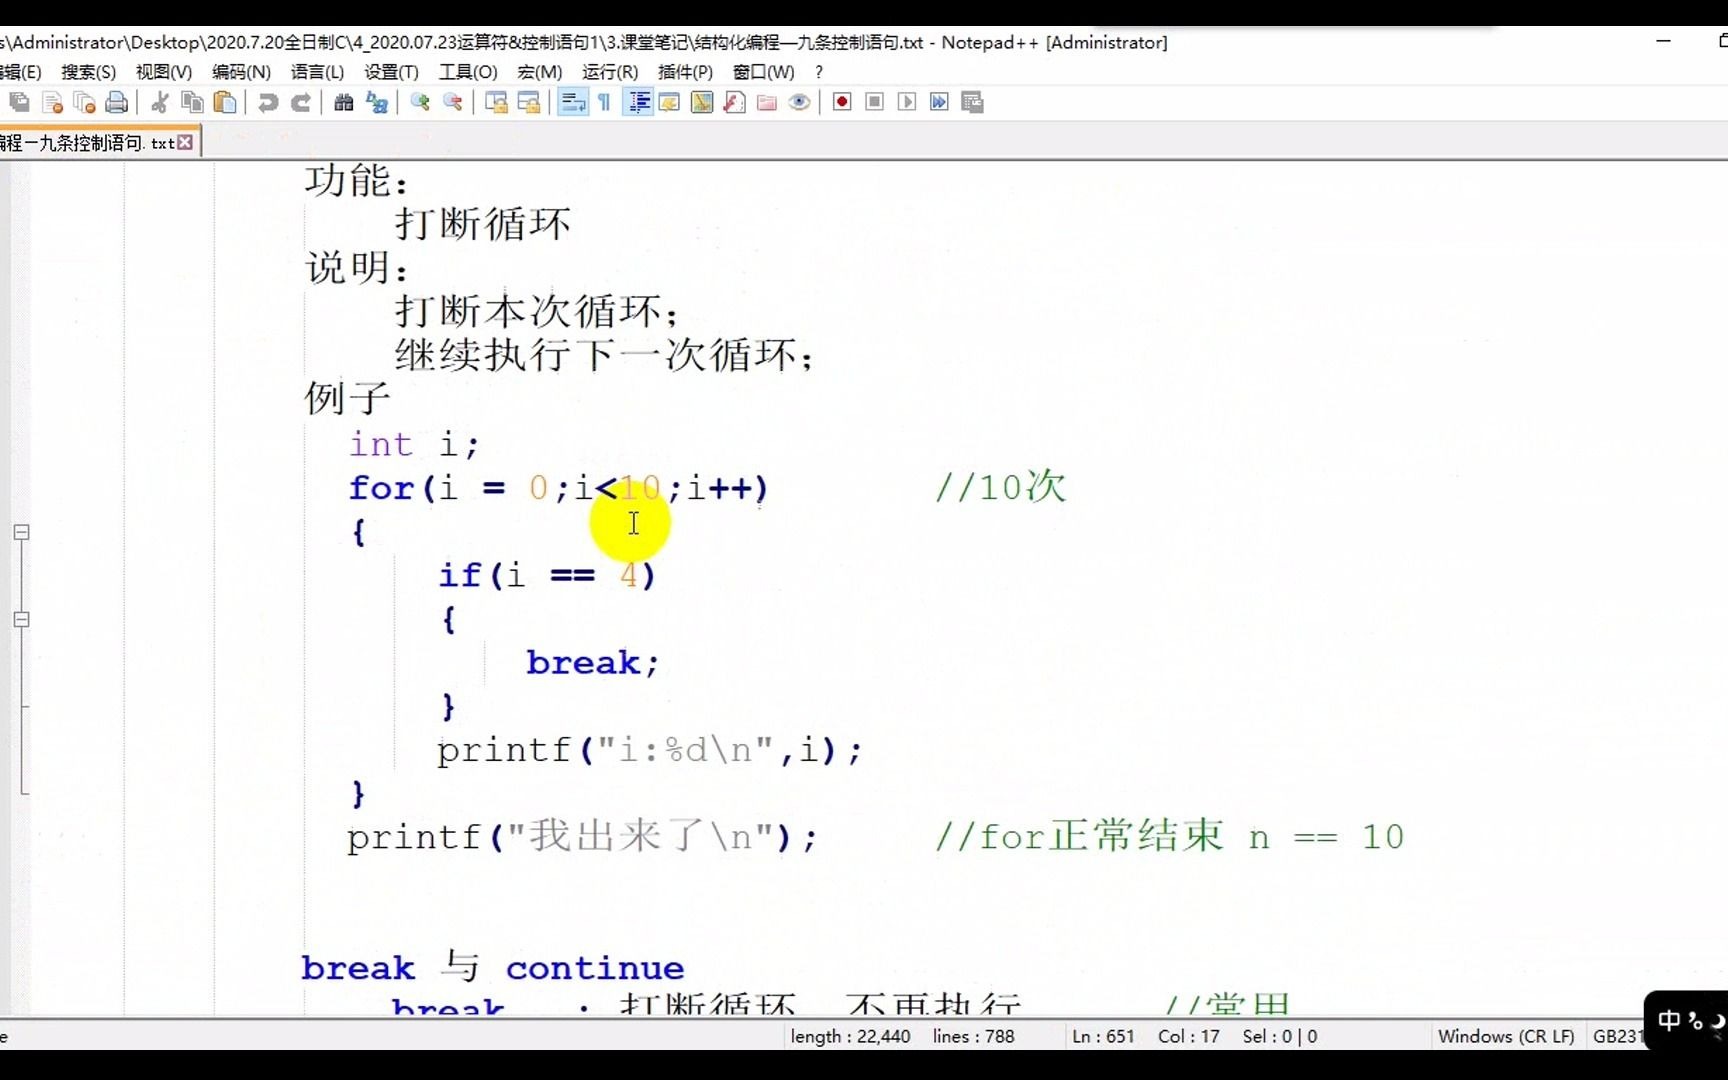The width and height of the screenshot is (1728, 1080).
Task: Toggle the file Monitoring eye icon
Action: [x=799, y=102]
